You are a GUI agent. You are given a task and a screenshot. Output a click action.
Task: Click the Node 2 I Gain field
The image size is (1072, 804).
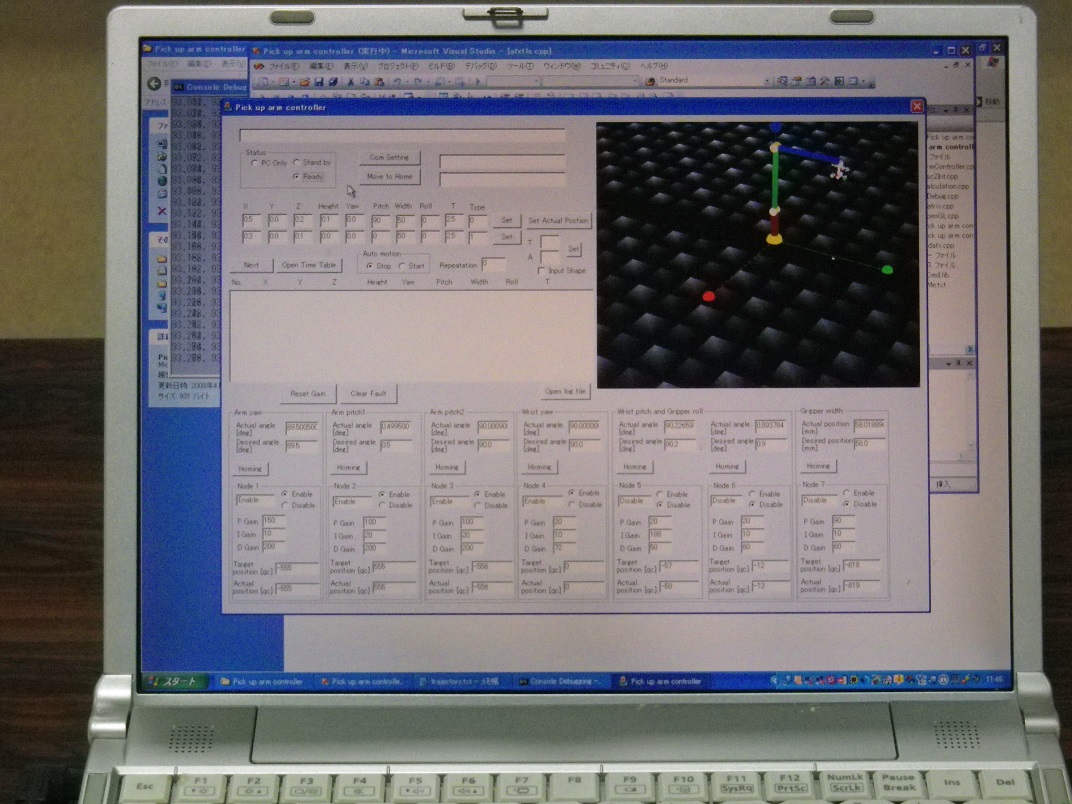375,535
